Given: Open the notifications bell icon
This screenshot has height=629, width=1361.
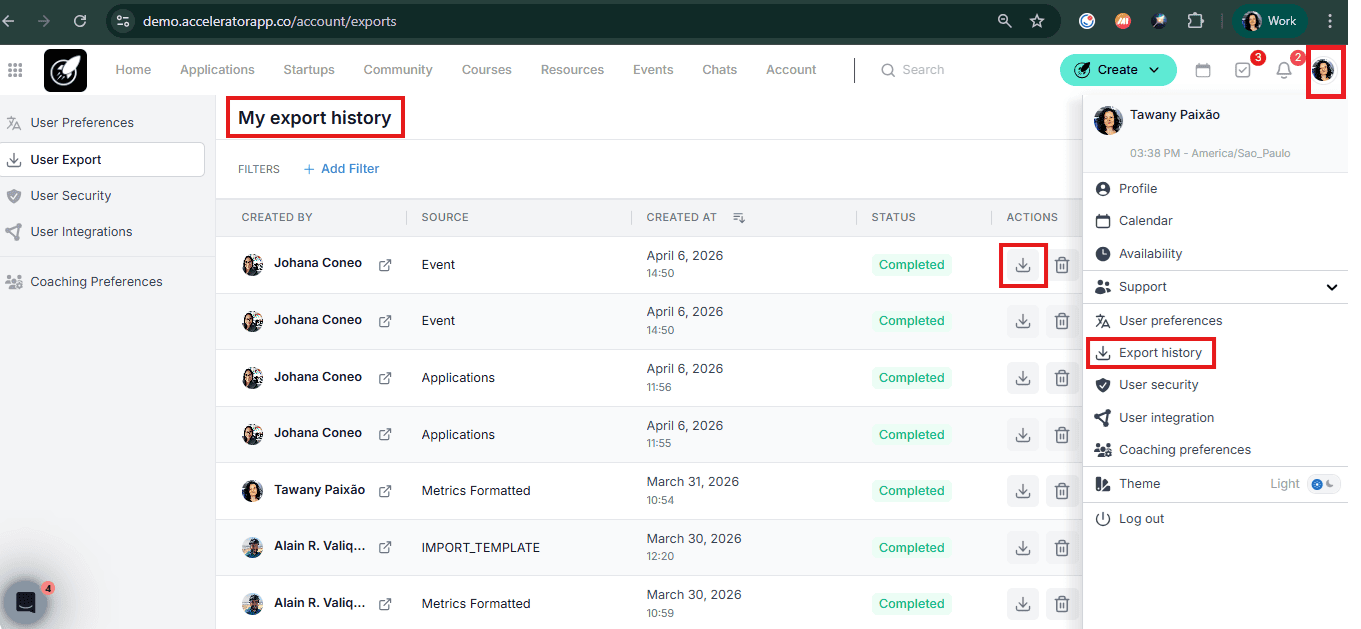Looking at the screenshot, I should point(1284,70).
